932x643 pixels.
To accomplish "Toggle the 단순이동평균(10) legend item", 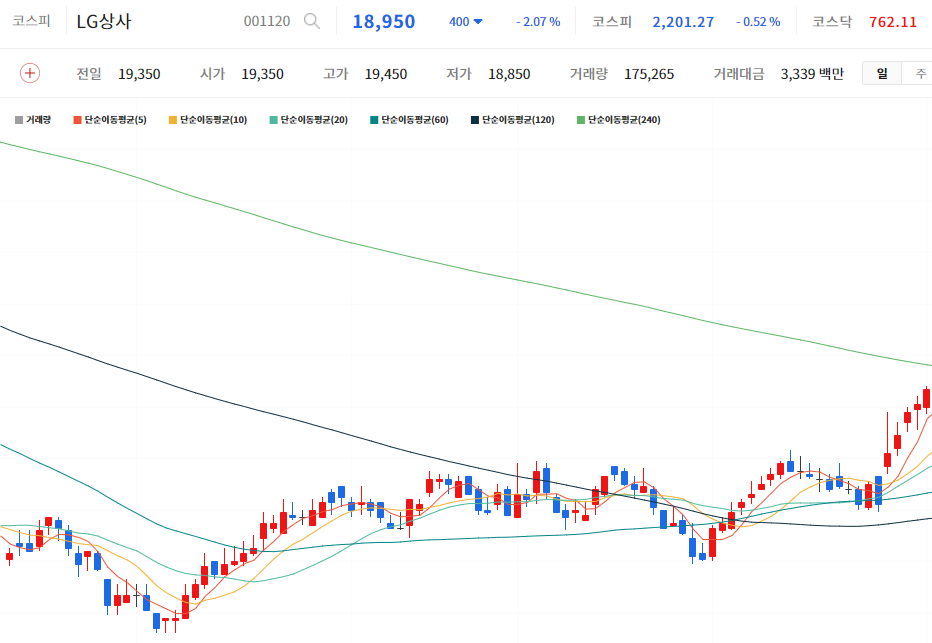I will click(x=208, y=119).
